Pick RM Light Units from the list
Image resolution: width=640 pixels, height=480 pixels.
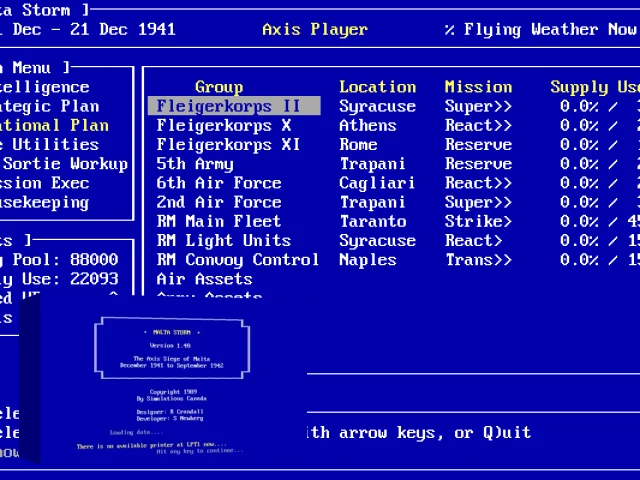224,240
